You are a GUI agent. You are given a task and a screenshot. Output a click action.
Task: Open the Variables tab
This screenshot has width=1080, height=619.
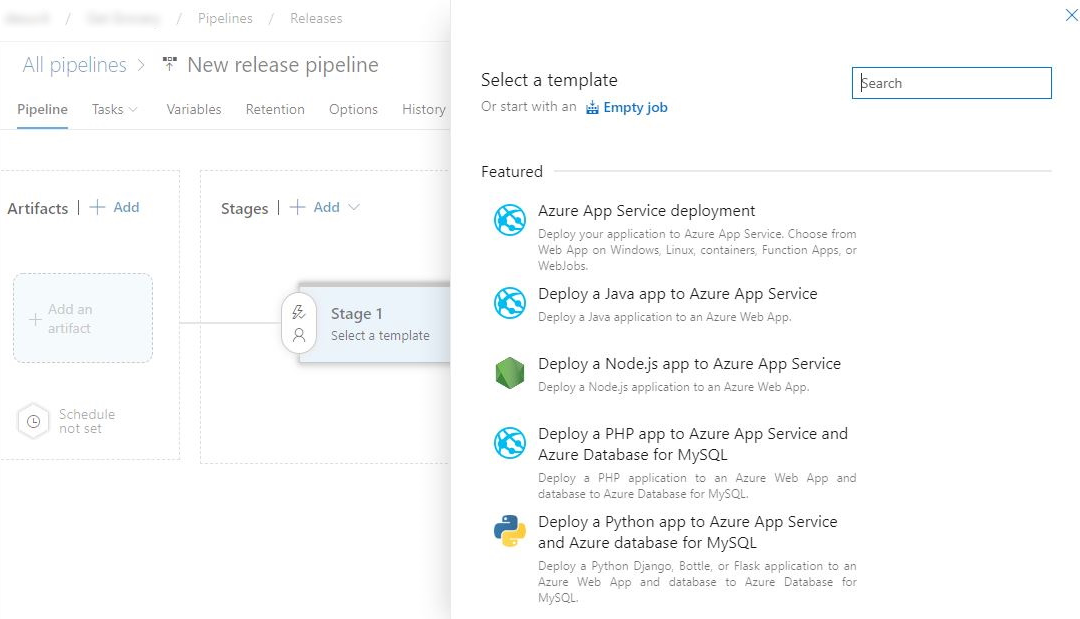[x=194, y=109]
